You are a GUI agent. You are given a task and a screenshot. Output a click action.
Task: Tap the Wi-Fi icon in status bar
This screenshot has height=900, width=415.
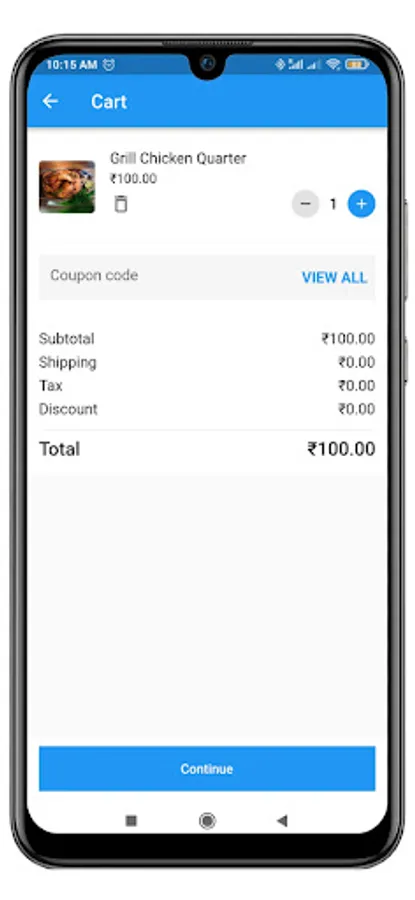(x=333, y=64)
